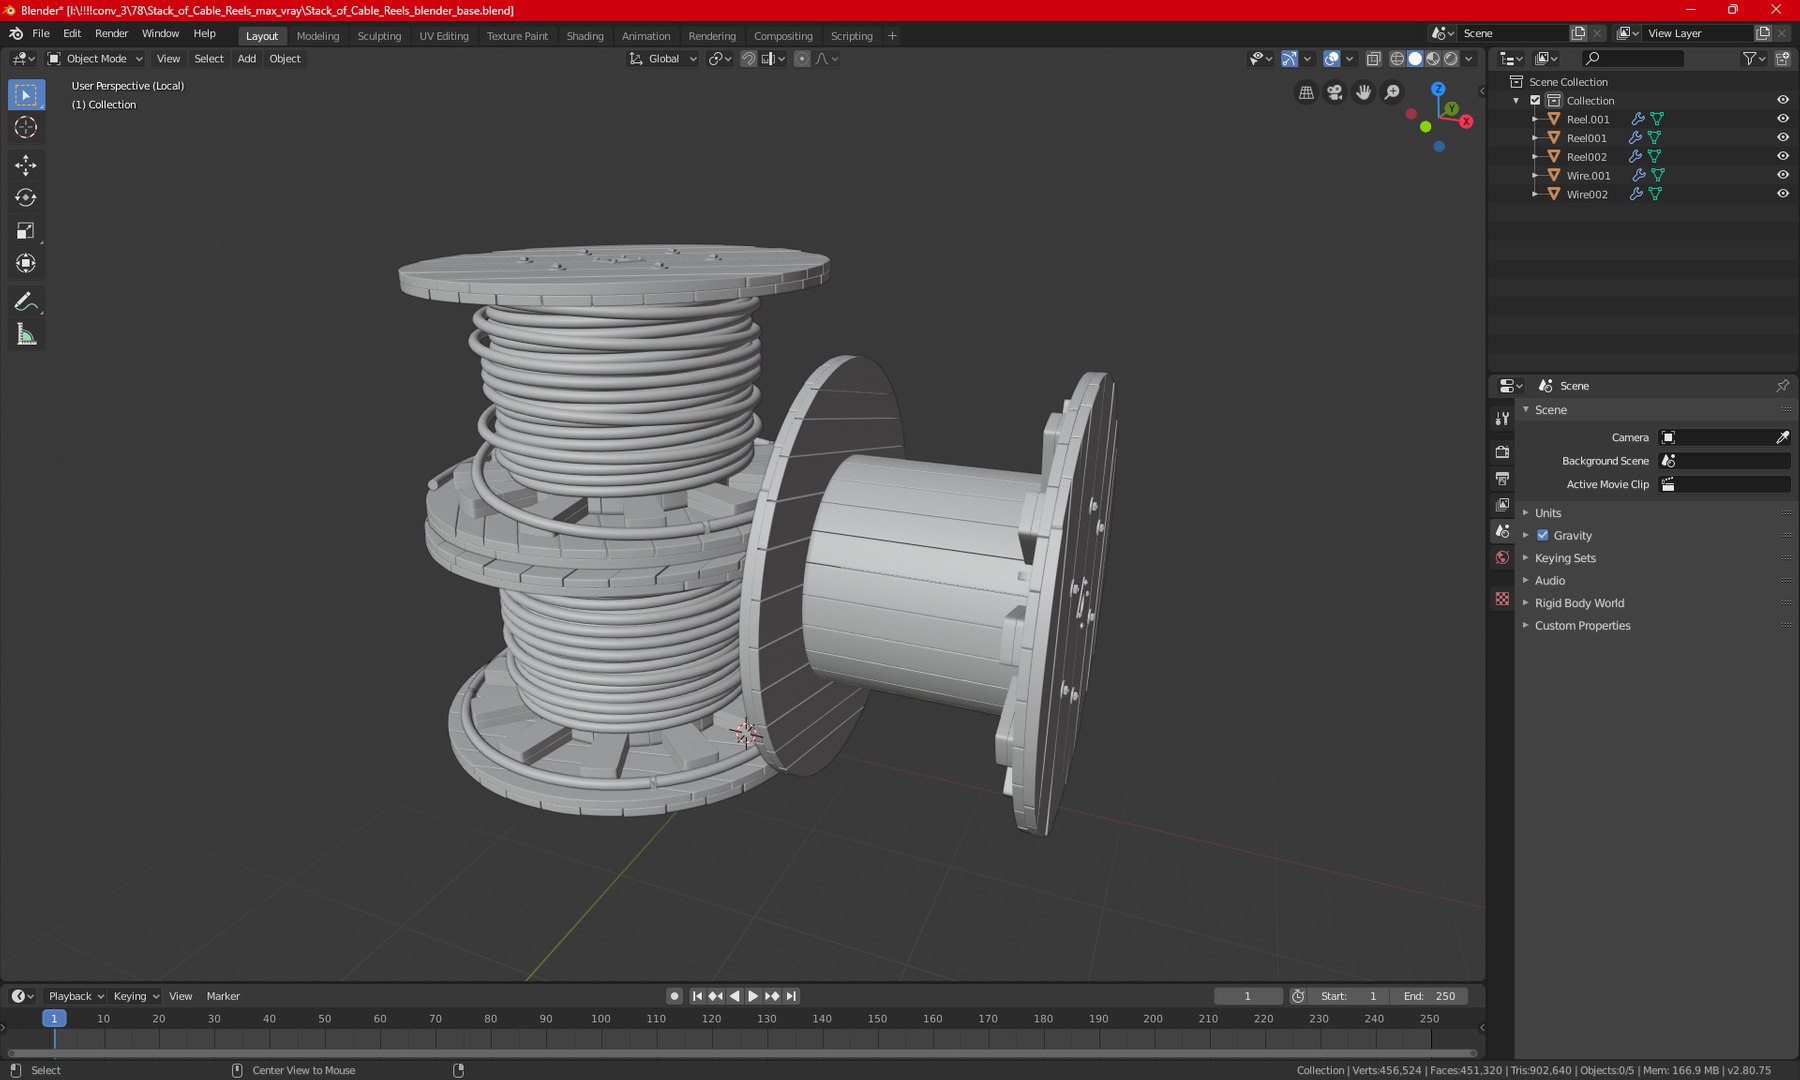Open the Render properties tab
The image size is (1800, 1080).
[1502, 452]
